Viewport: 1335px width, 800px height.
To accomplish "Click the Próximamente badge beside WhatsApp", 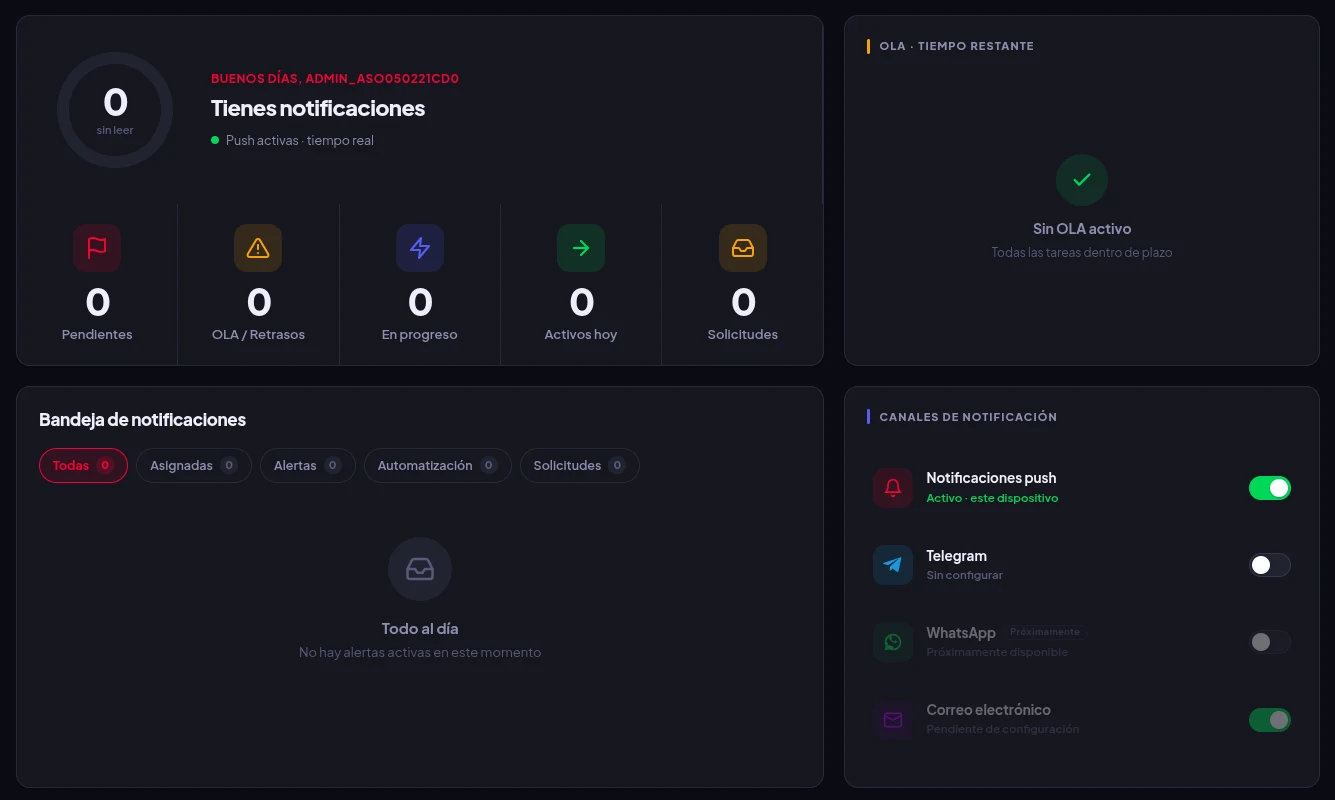I will pos(1045,632).
